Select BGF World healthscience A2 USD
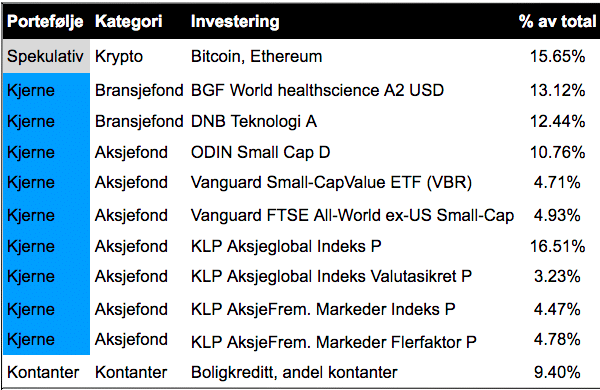The width and height of the screenshot is (600, 390). coord(317,91)
